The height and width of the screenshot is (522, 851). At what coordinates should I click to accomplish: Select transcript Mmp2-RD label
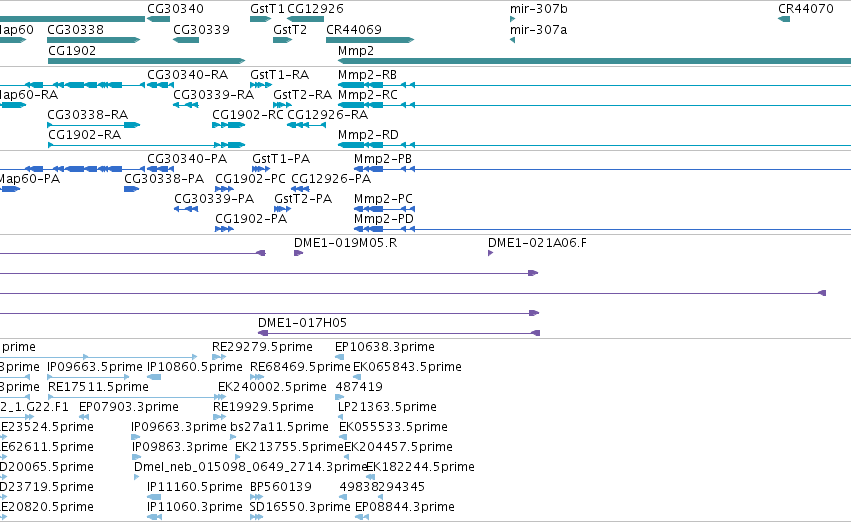(368, 135)
